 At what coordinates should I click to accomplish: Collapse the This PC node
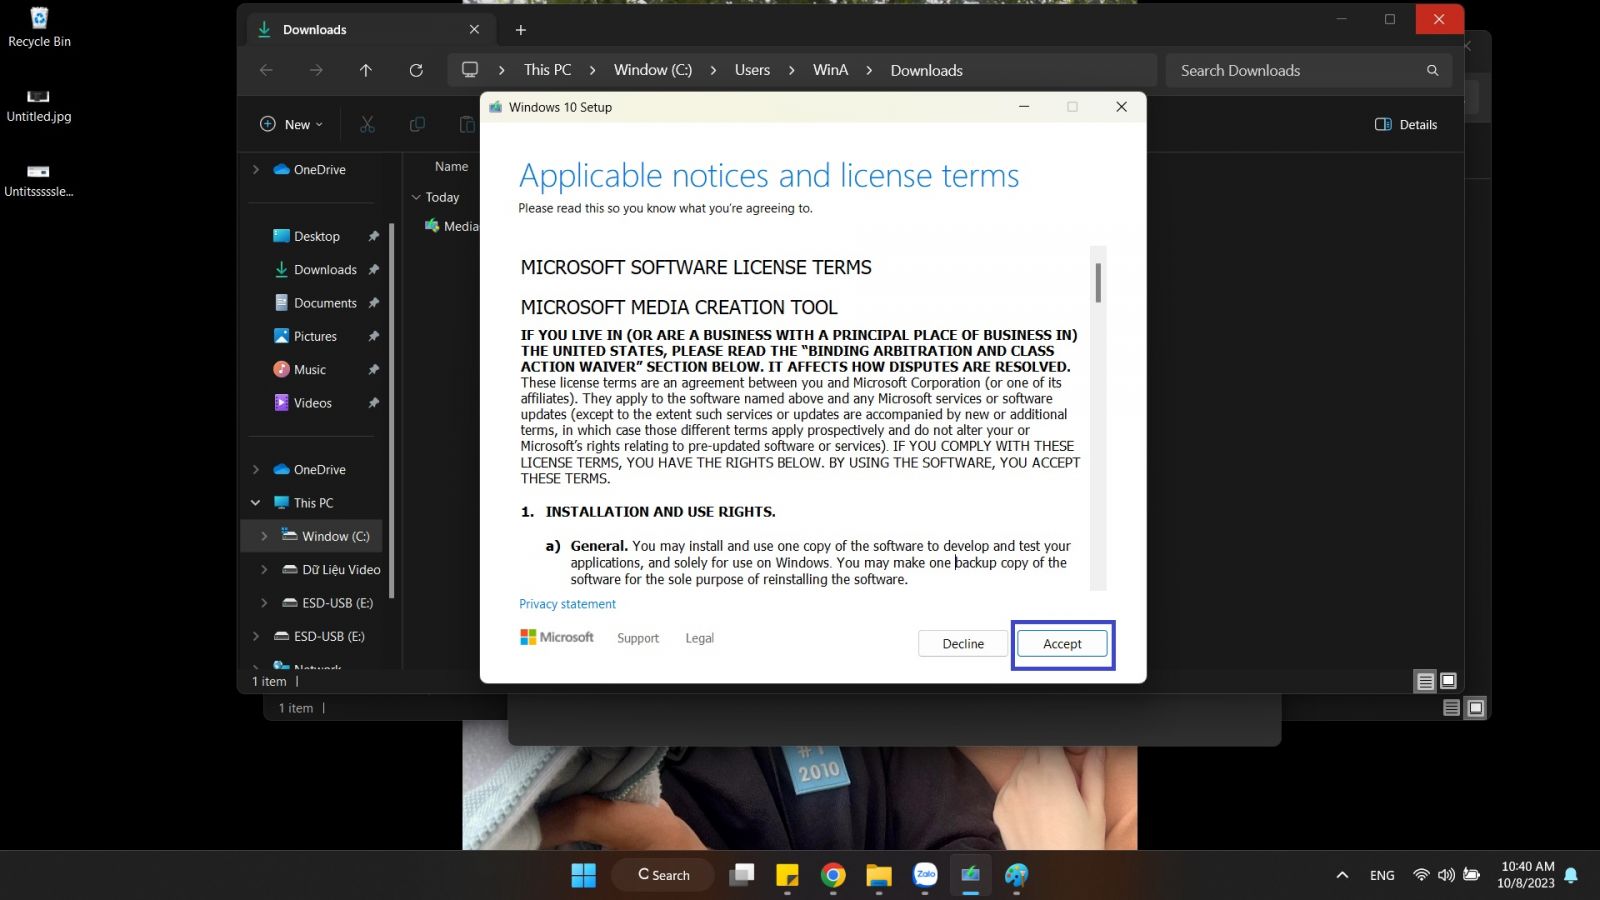256,503
